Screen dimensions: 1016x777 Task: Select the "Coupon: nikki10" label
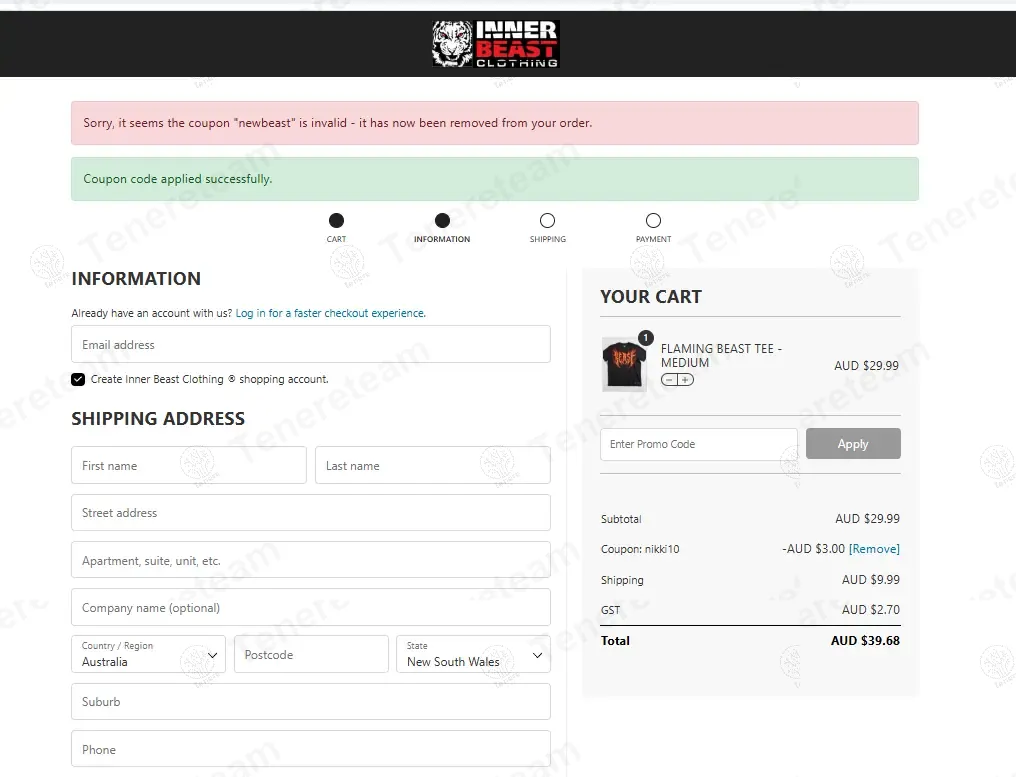pos(640,549)
